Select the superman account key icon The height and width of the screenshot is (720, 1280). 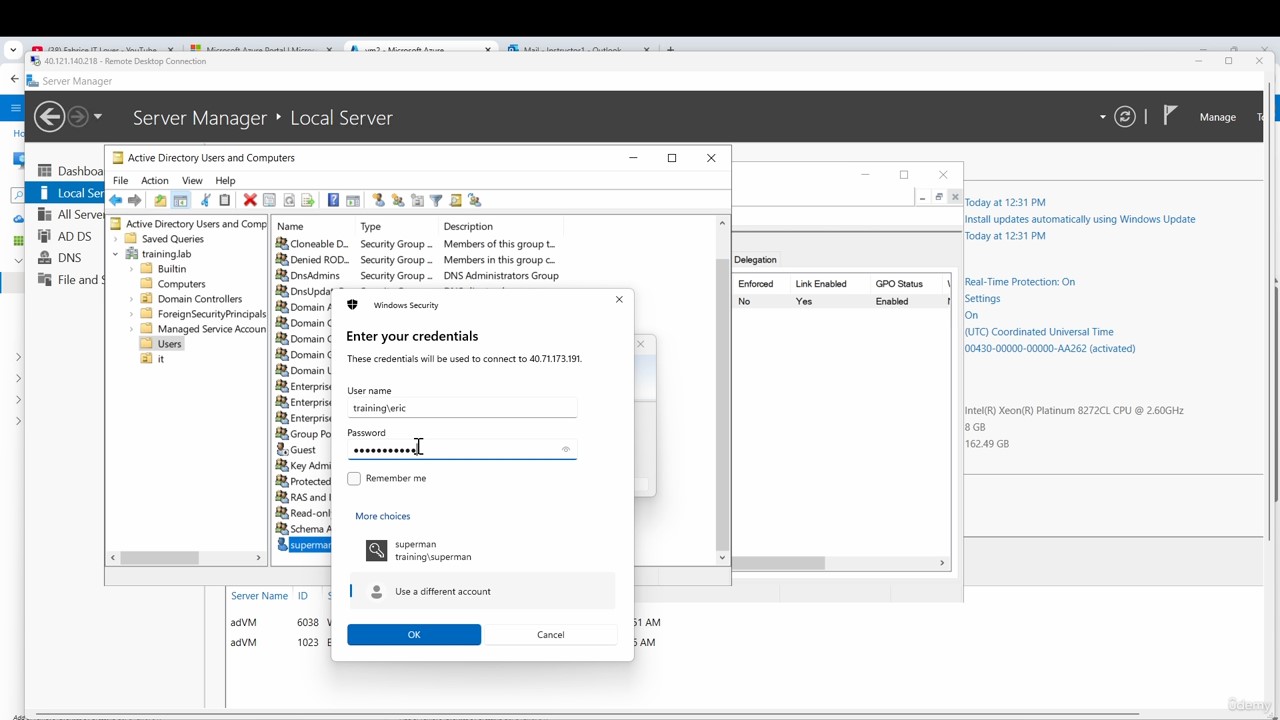[376, 550]
